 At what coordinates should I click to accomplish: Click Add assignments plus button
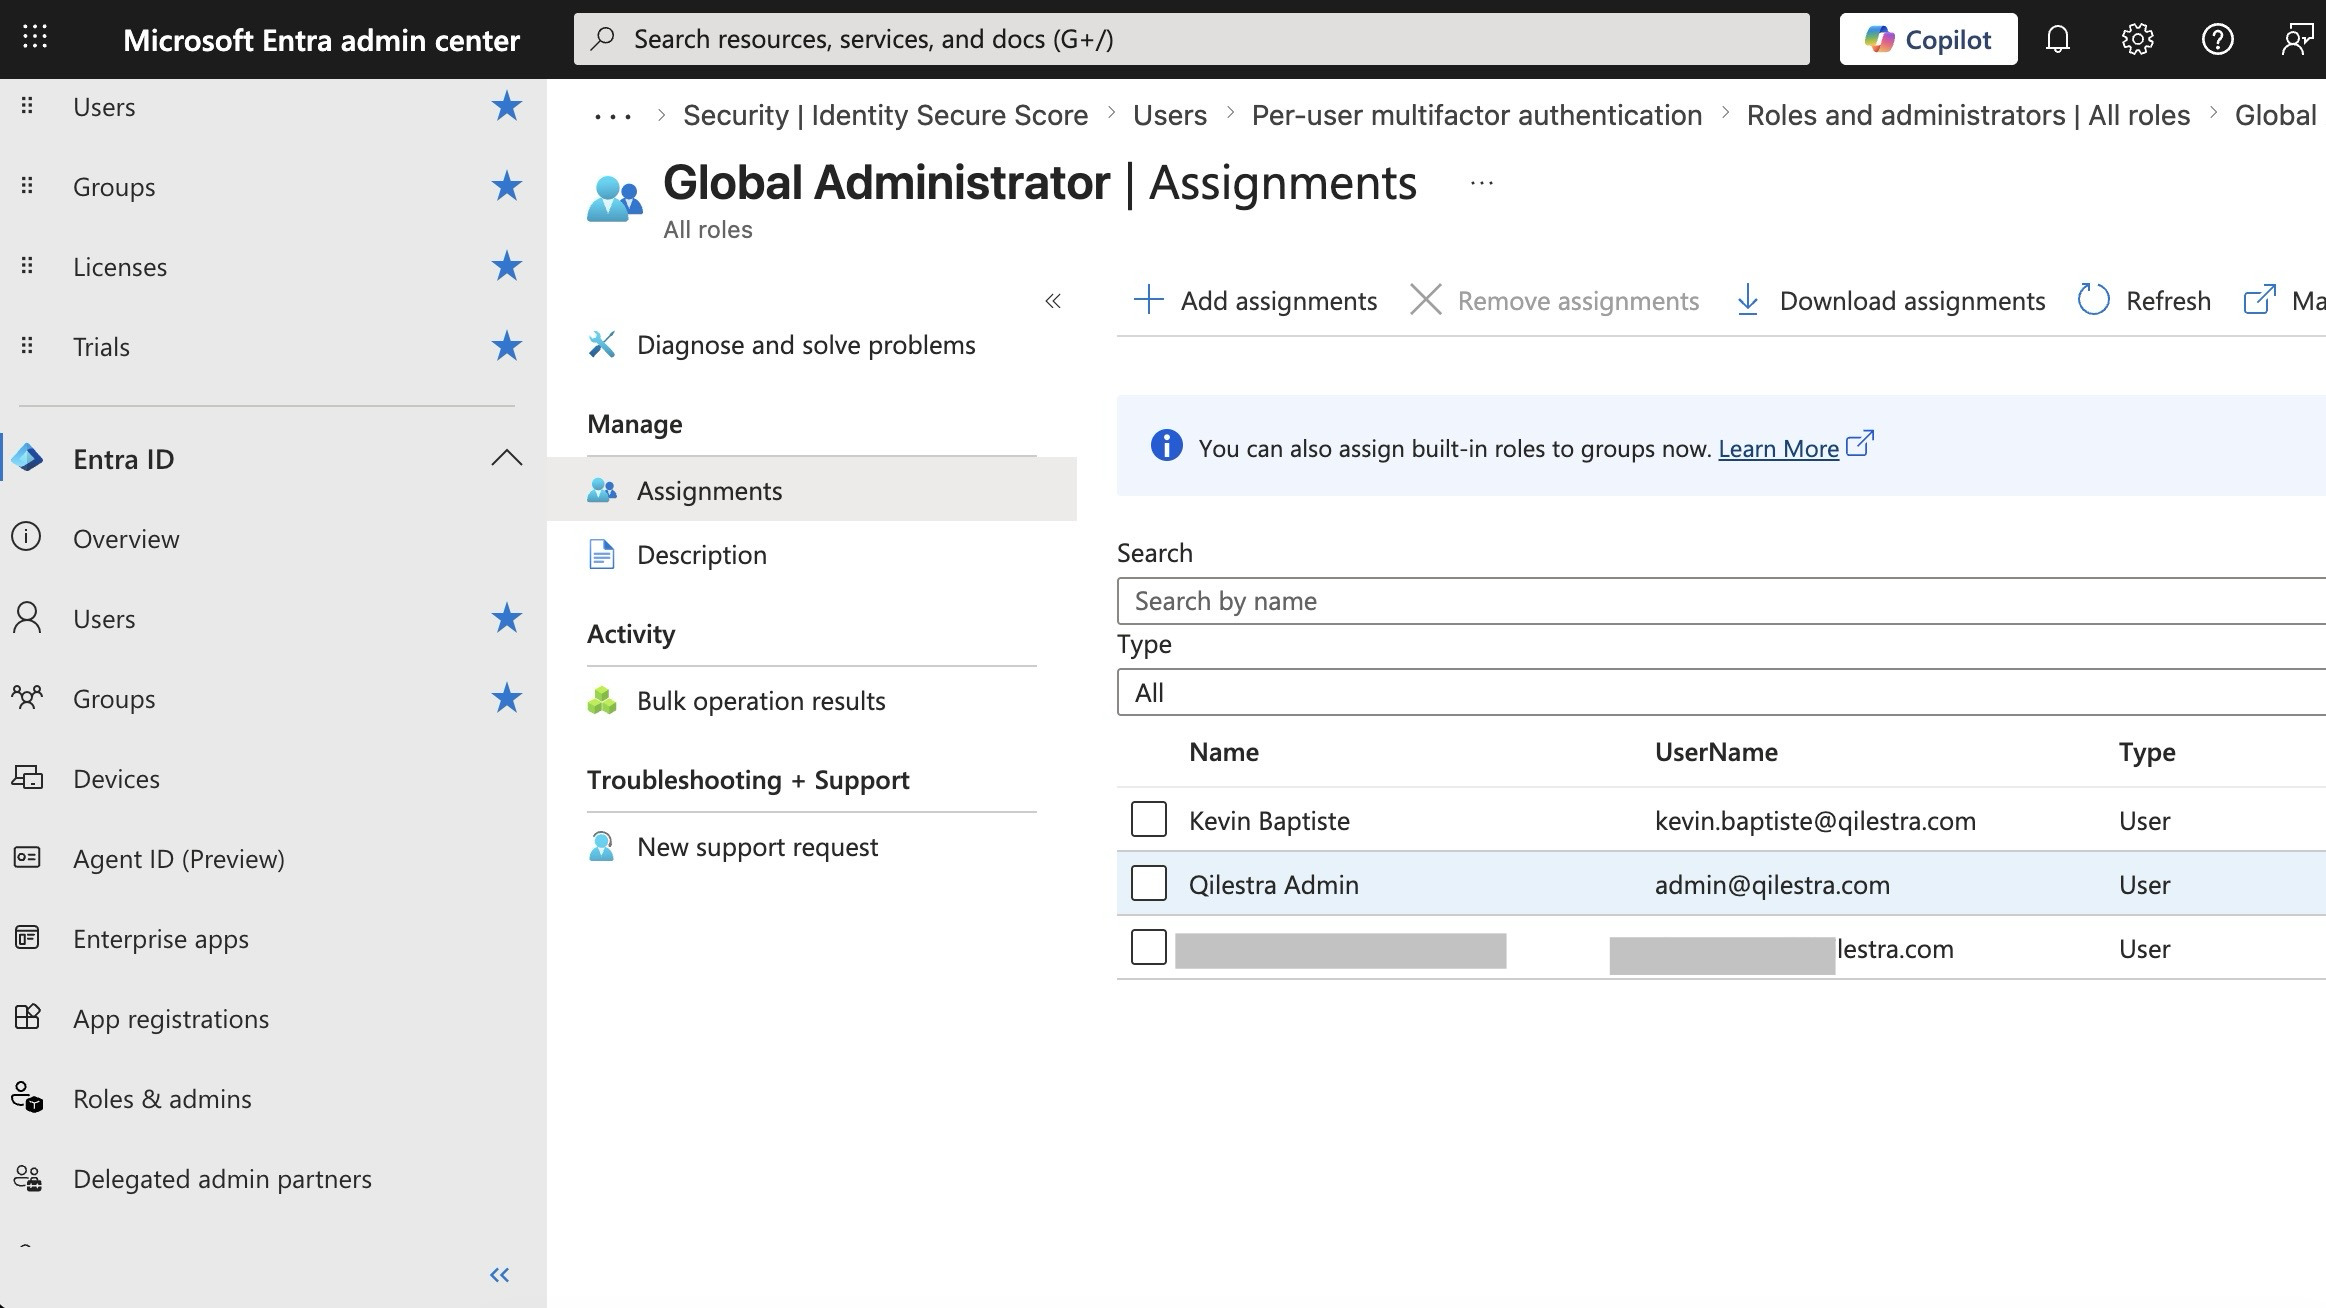tap(1255, 300)
